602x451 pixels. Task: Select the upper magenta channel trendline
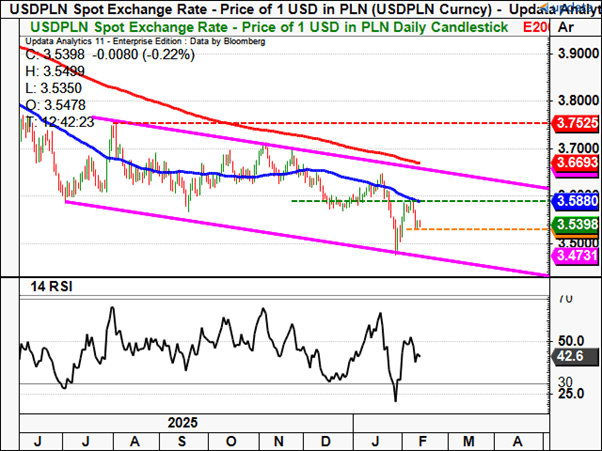(300, 147)
